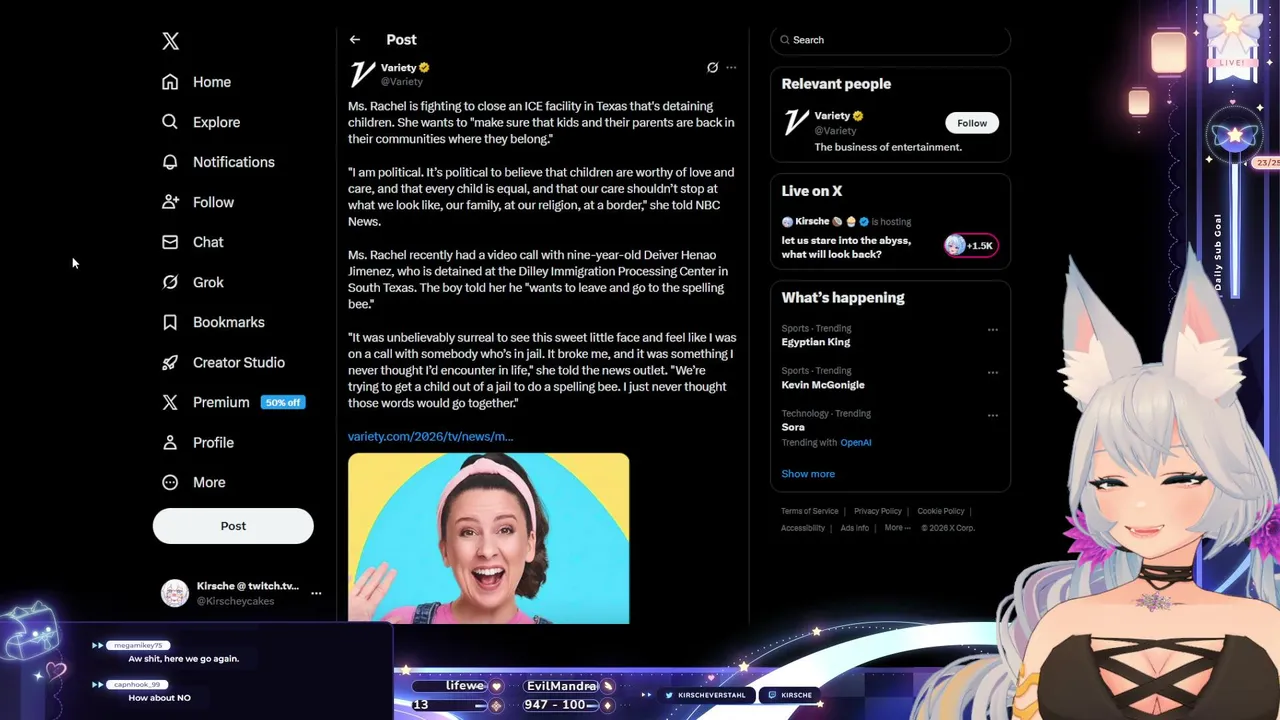Screen dimensions: 1280x720
Task: Click the verified badge beside Variety
Action: [424, 68]
